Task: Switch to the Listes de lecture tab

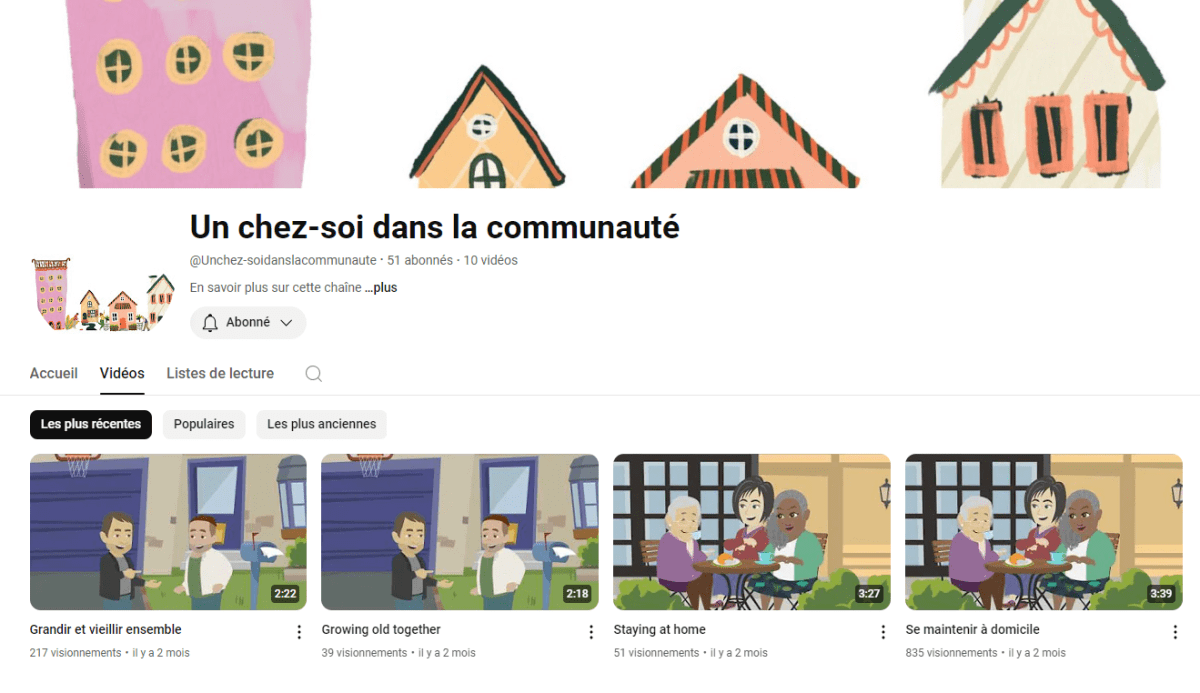Action: point(220,373)
